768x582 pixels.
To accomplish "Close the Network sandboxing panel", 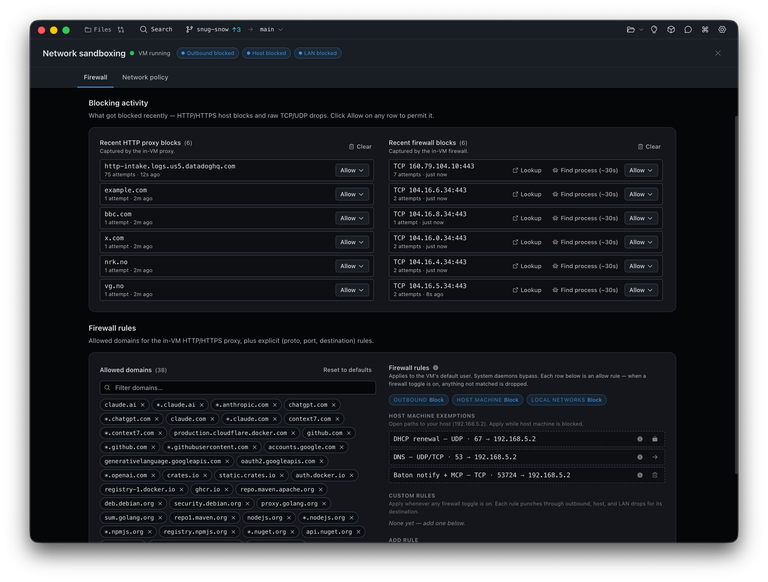I will coord(718,53).
